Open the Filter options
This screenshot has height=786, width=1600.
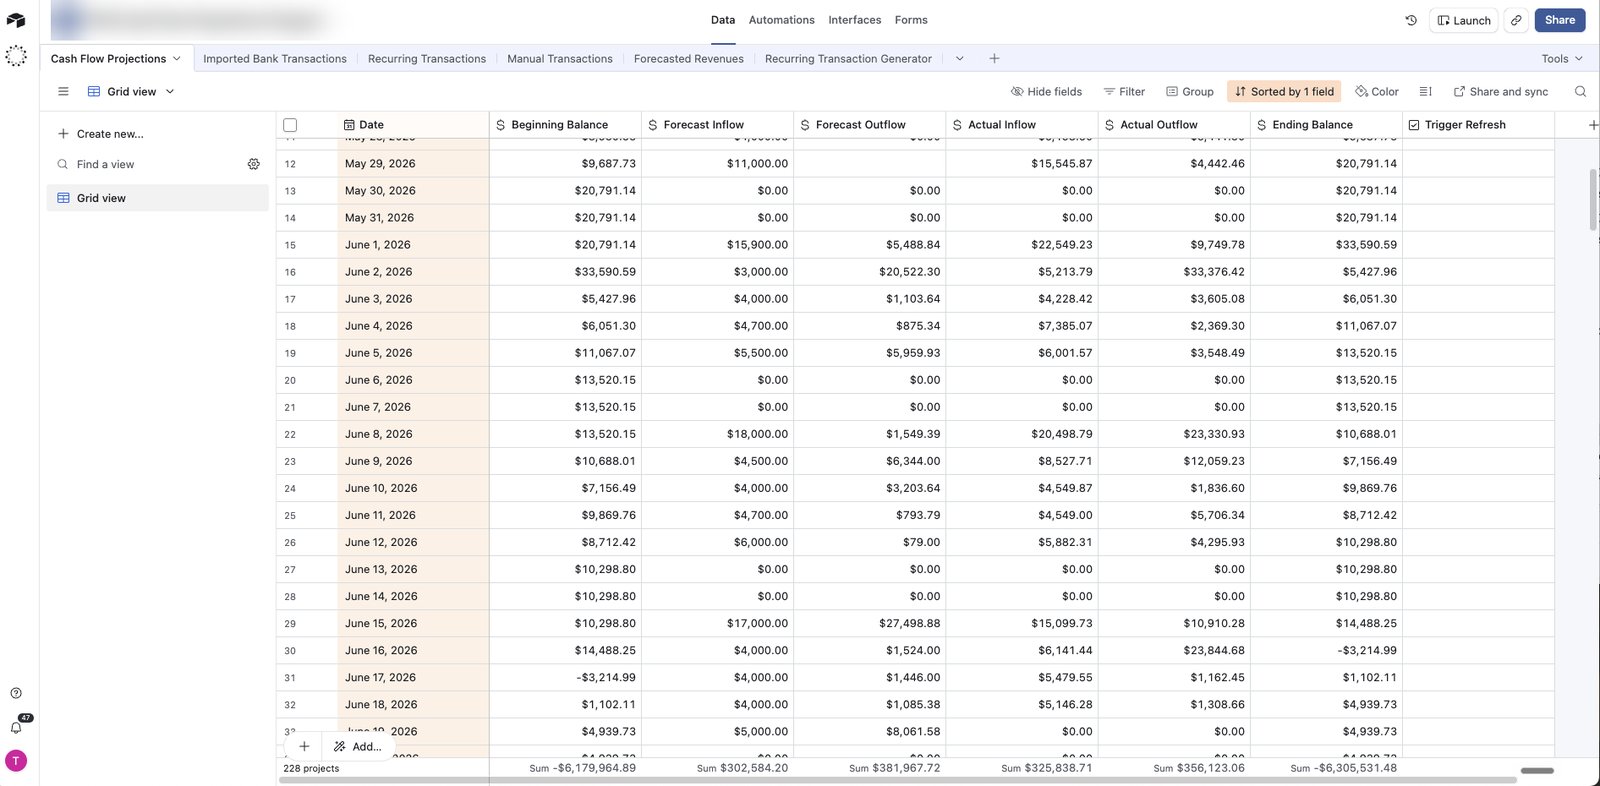point(1124,91)
